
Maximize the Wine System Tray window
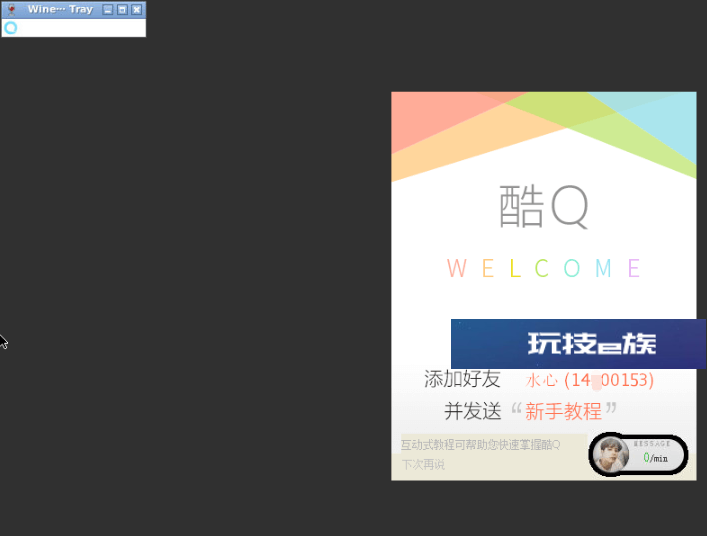point(122,9)
